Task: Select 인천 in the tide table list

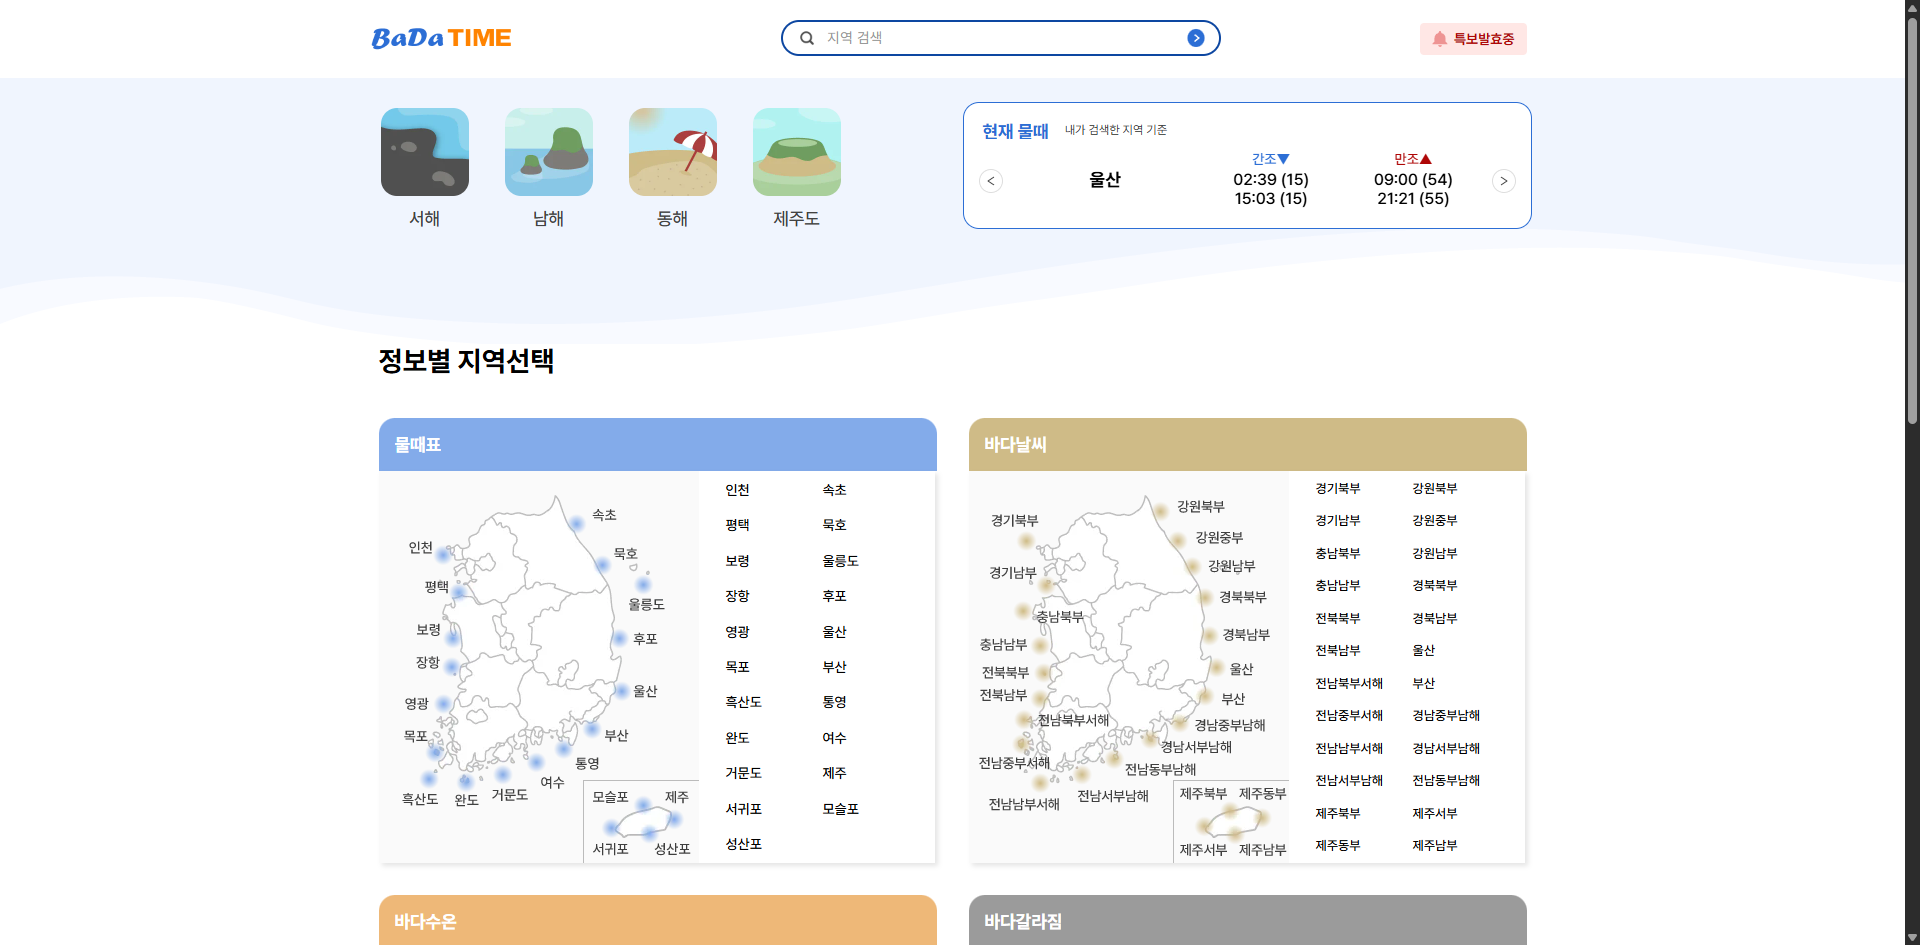Action: click(737, 490)
